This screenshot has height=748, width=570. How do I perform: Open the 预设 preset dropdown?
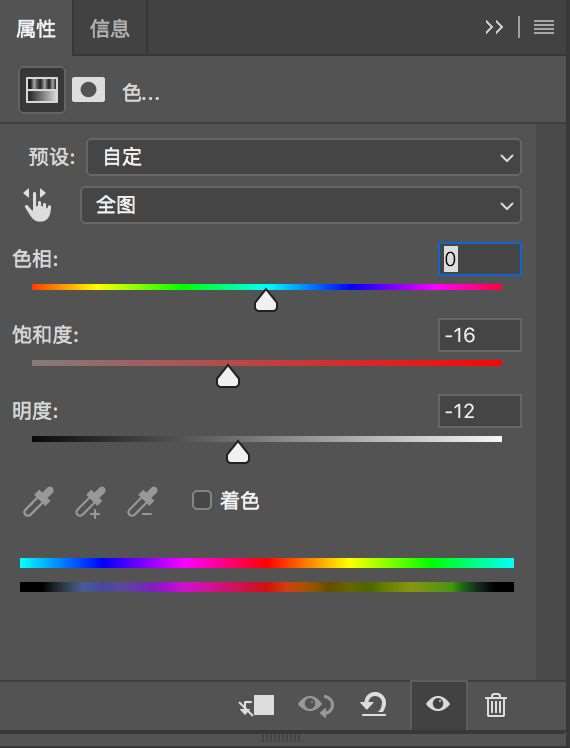(304, 157)
